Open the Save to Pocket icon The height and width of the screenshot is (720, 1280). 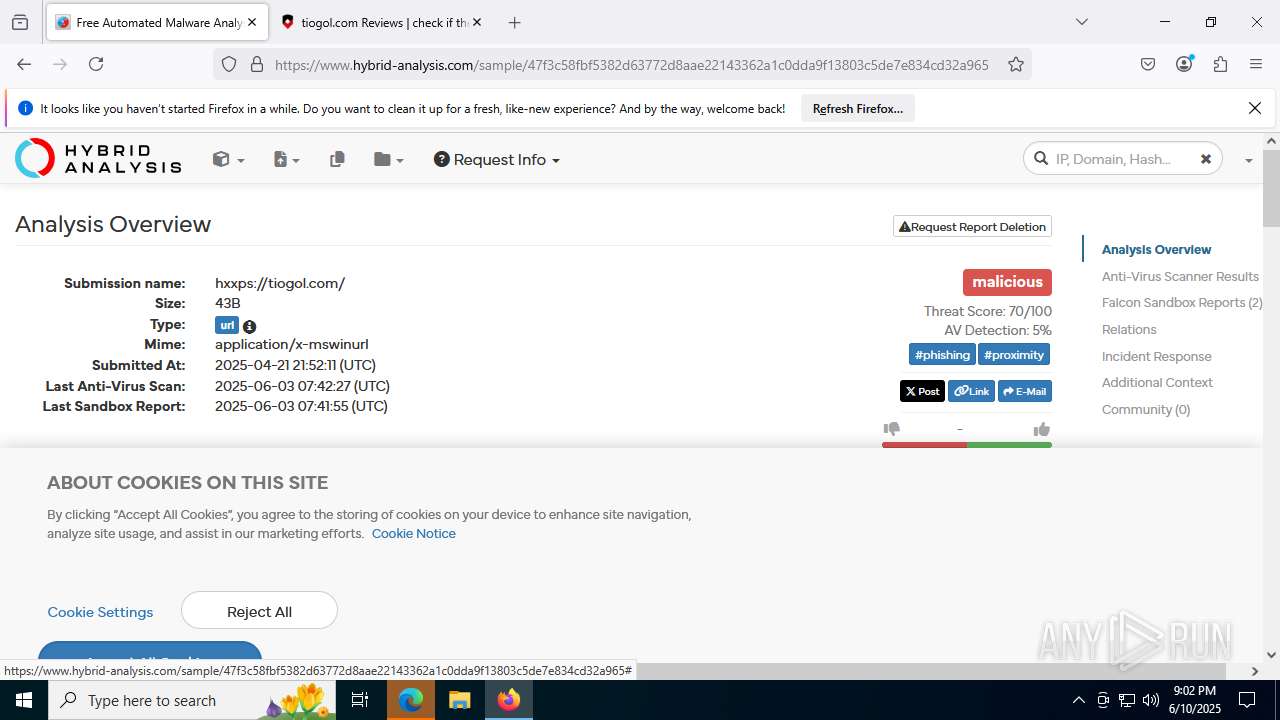(x=1148, y=64)
